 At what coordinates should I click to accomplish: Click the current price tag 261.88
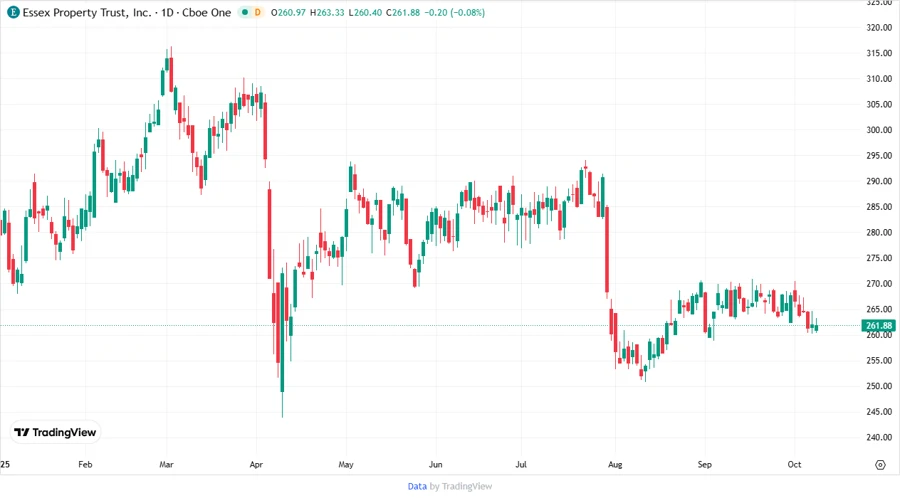(879, 325)
